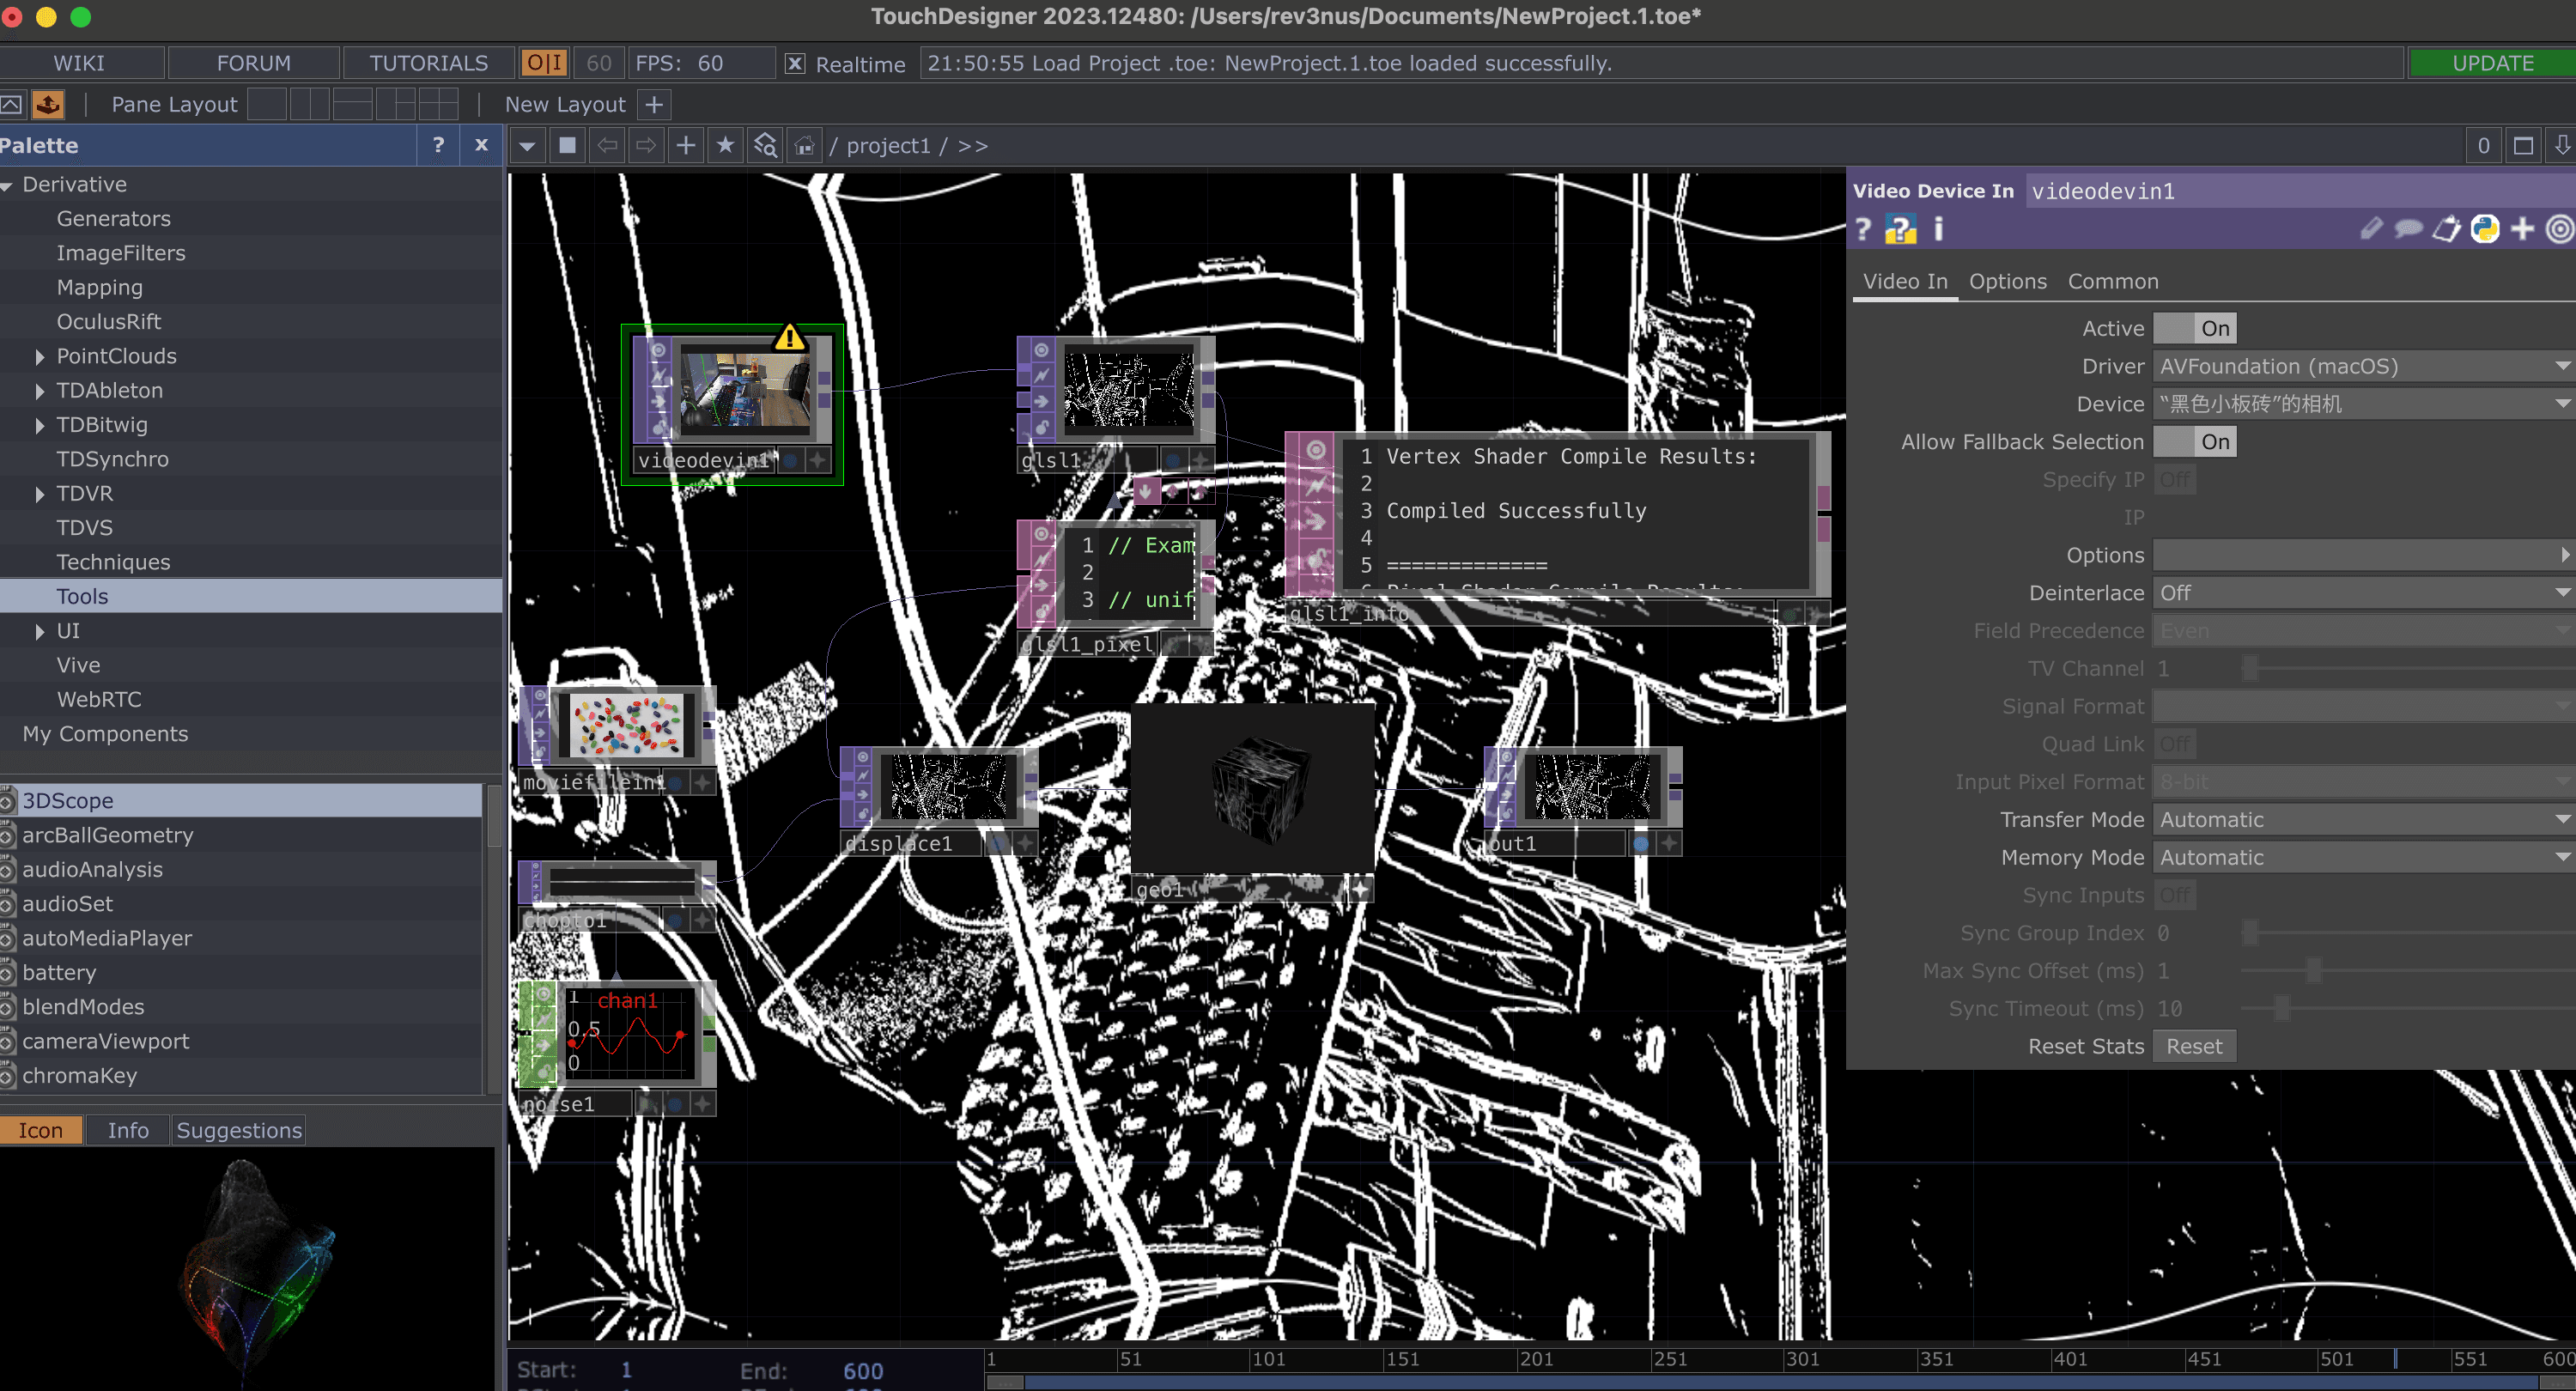The image size is (2576, 1391).
Task: Go forward with the right arrow icon
Action: pos(646,146)
